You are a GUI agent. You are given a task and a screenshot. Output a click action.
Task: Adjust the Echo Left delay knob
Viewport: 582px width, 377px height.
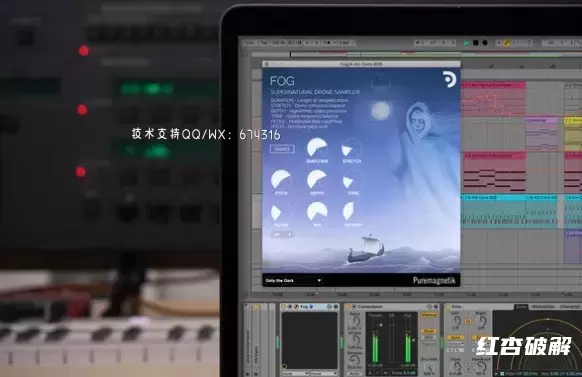click(456, 320)
